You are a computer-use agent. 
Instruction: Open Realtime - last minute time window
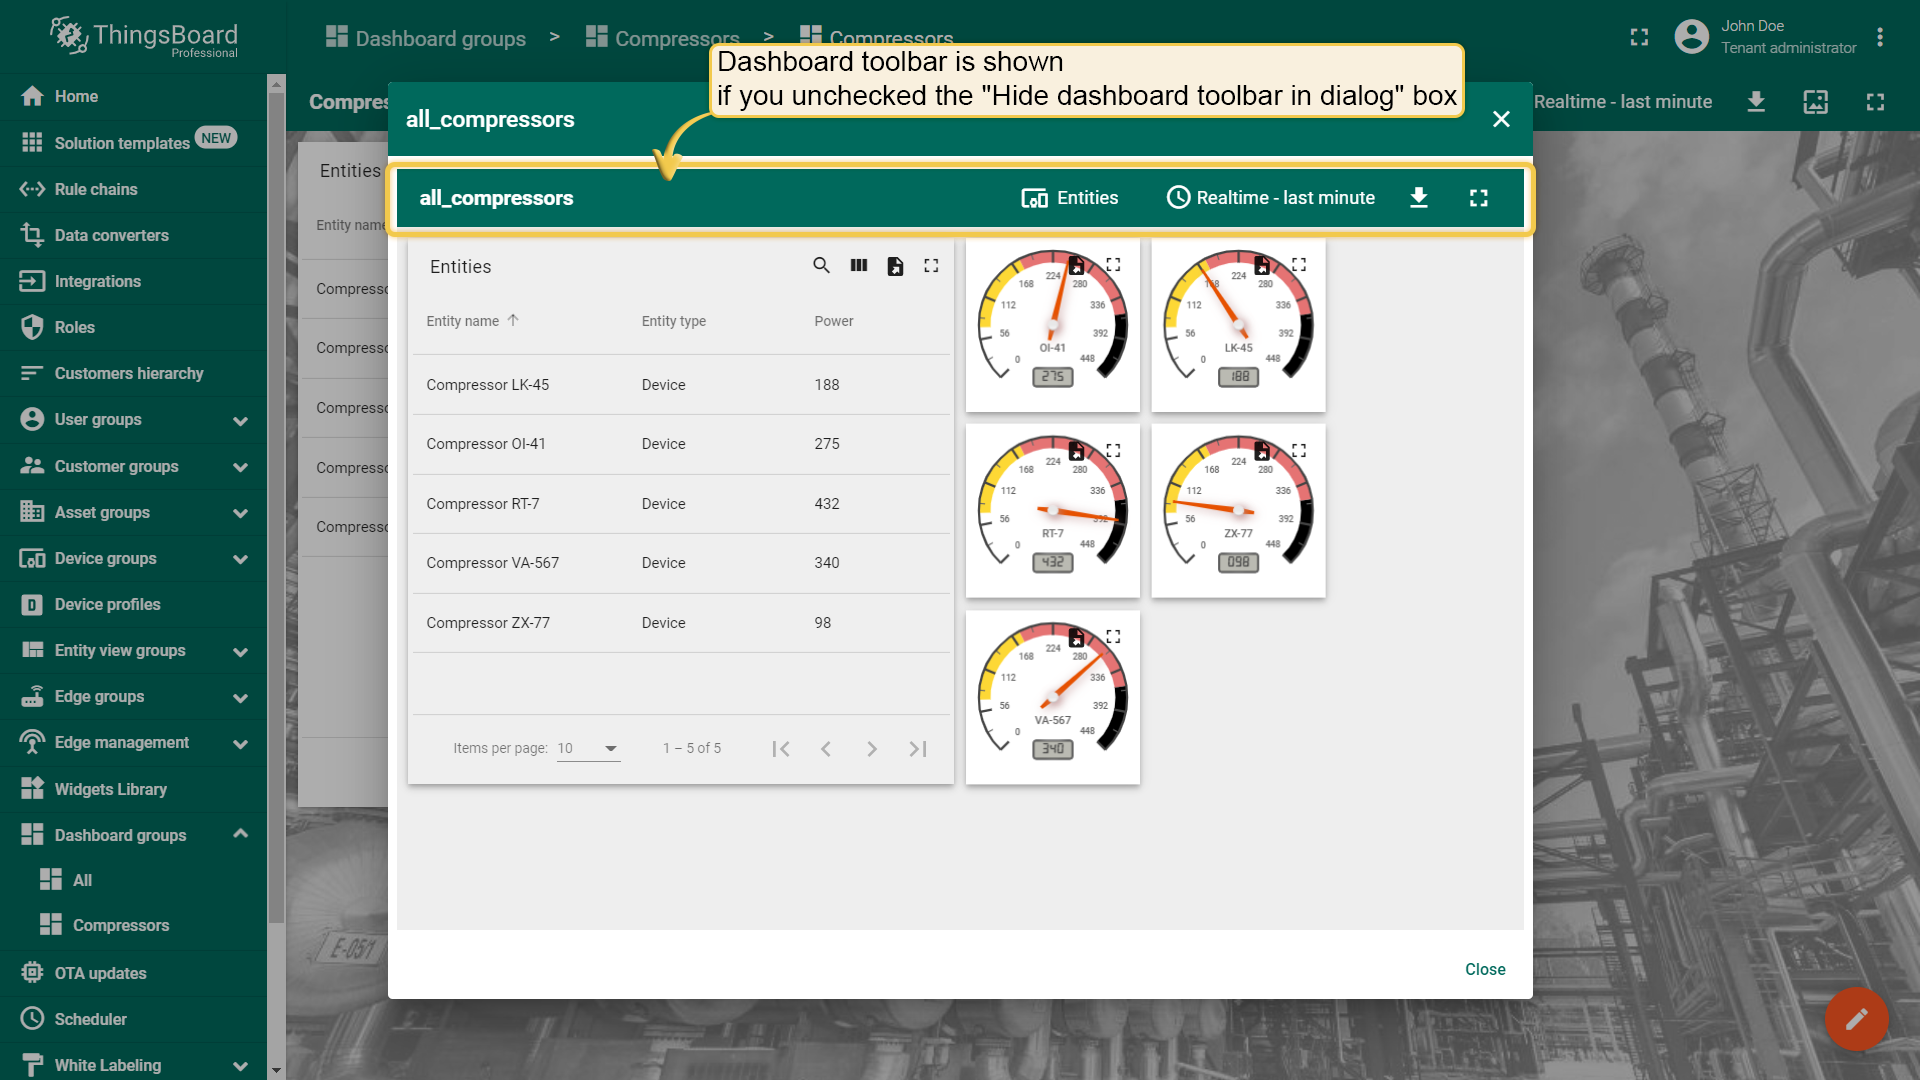tap(1271, 198)
